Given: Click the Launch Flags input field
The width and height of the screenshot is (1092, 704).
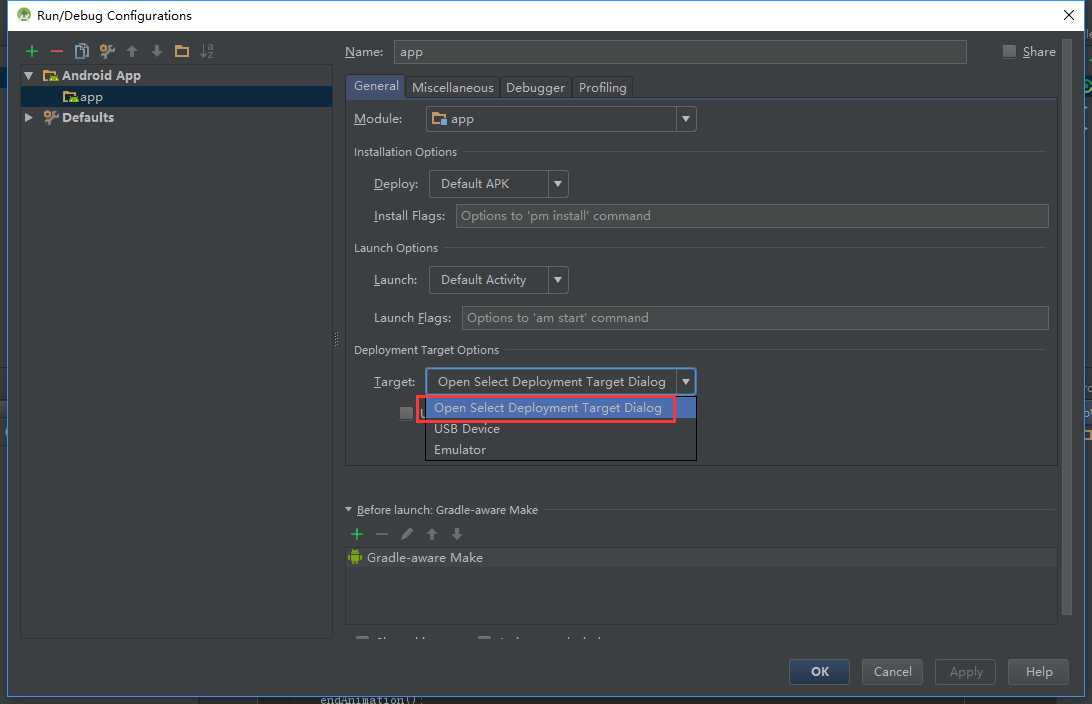Looking at the screenshot, I should [755, 318].
